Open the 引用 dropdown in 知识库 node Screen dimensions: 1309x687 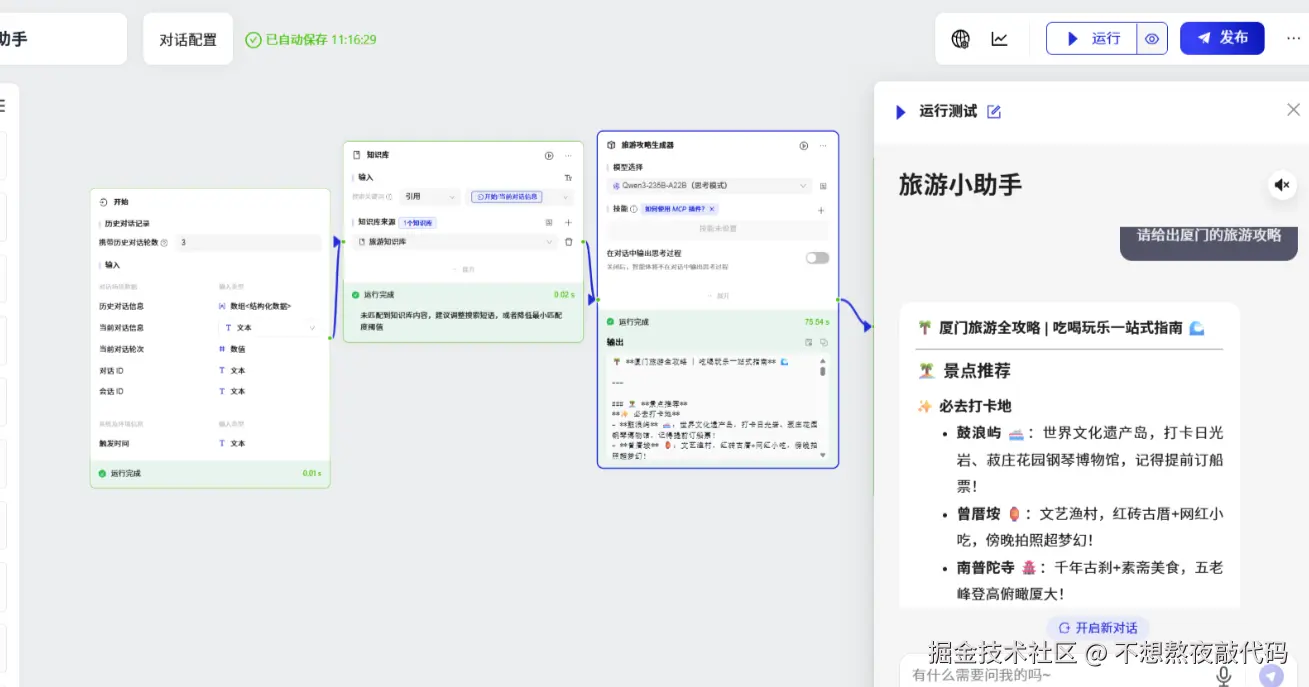point(429,197)
